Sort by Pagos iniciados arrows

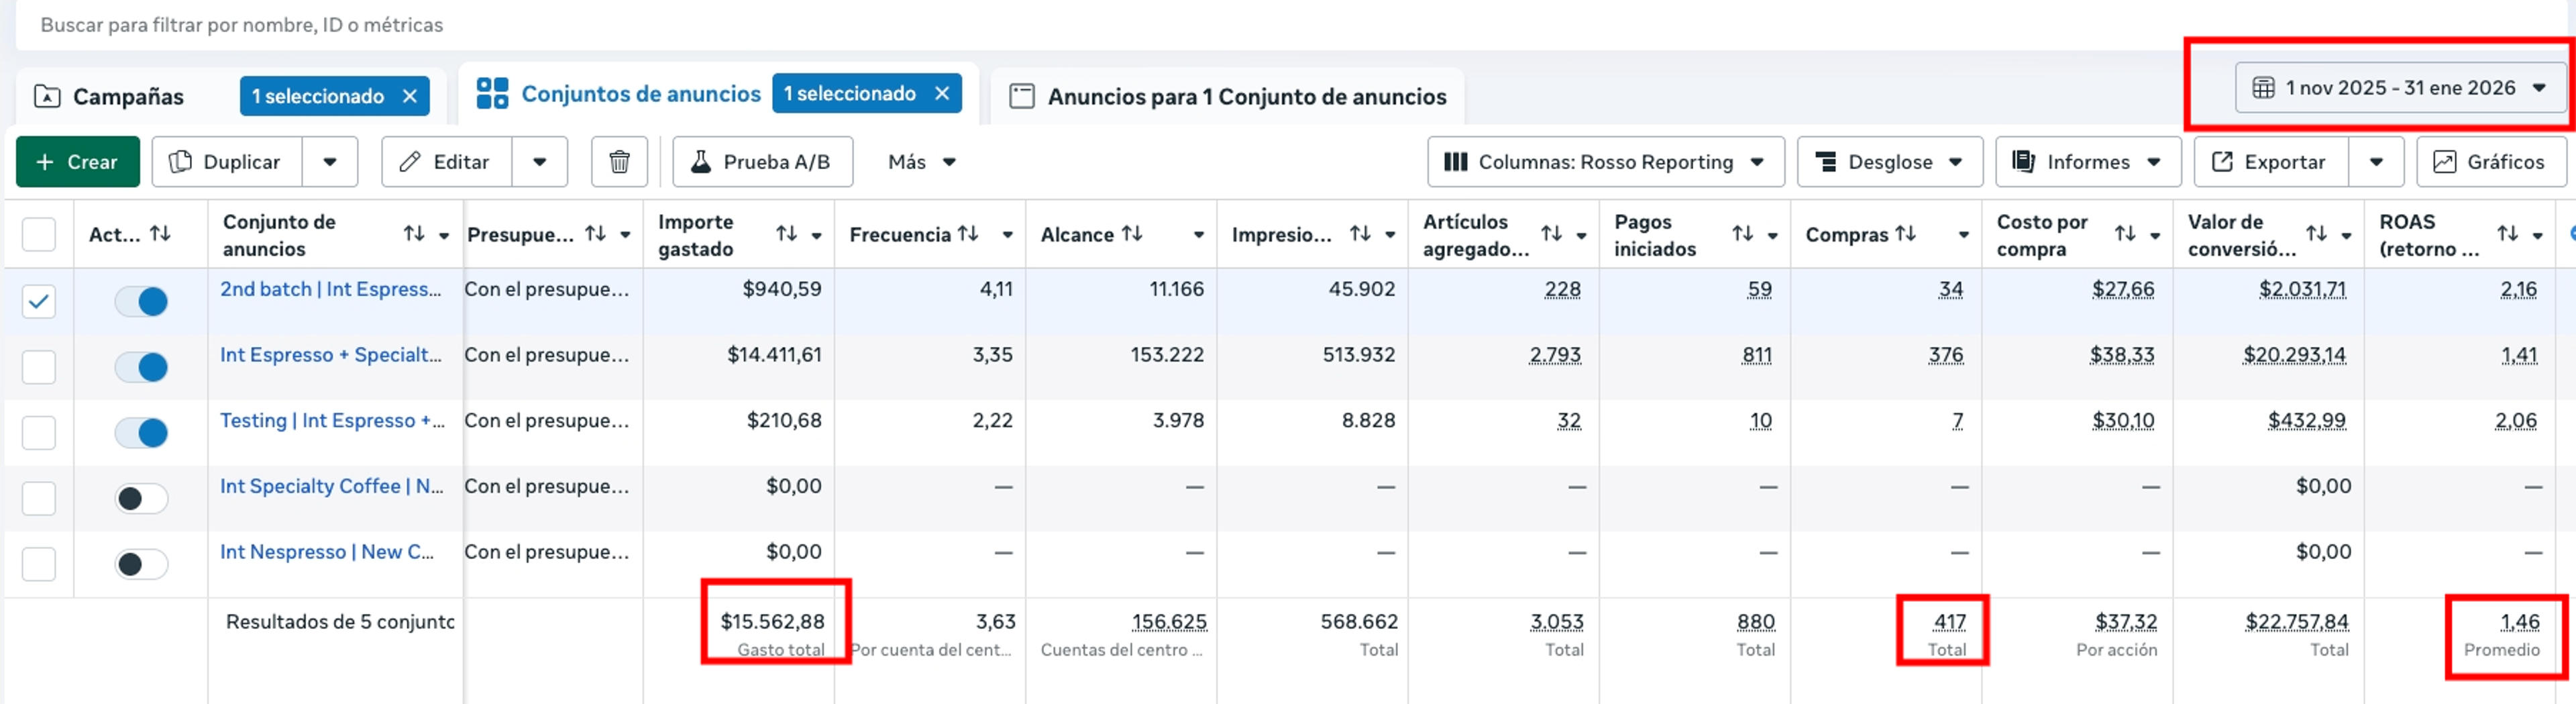(1742, 234)
